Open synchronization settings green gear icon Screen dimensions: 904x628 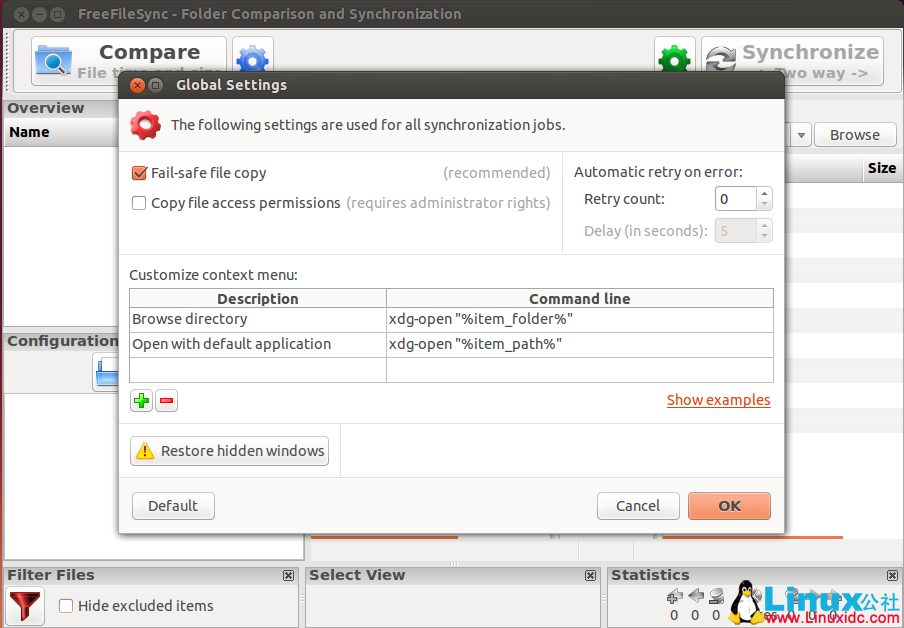coord(674,59)
